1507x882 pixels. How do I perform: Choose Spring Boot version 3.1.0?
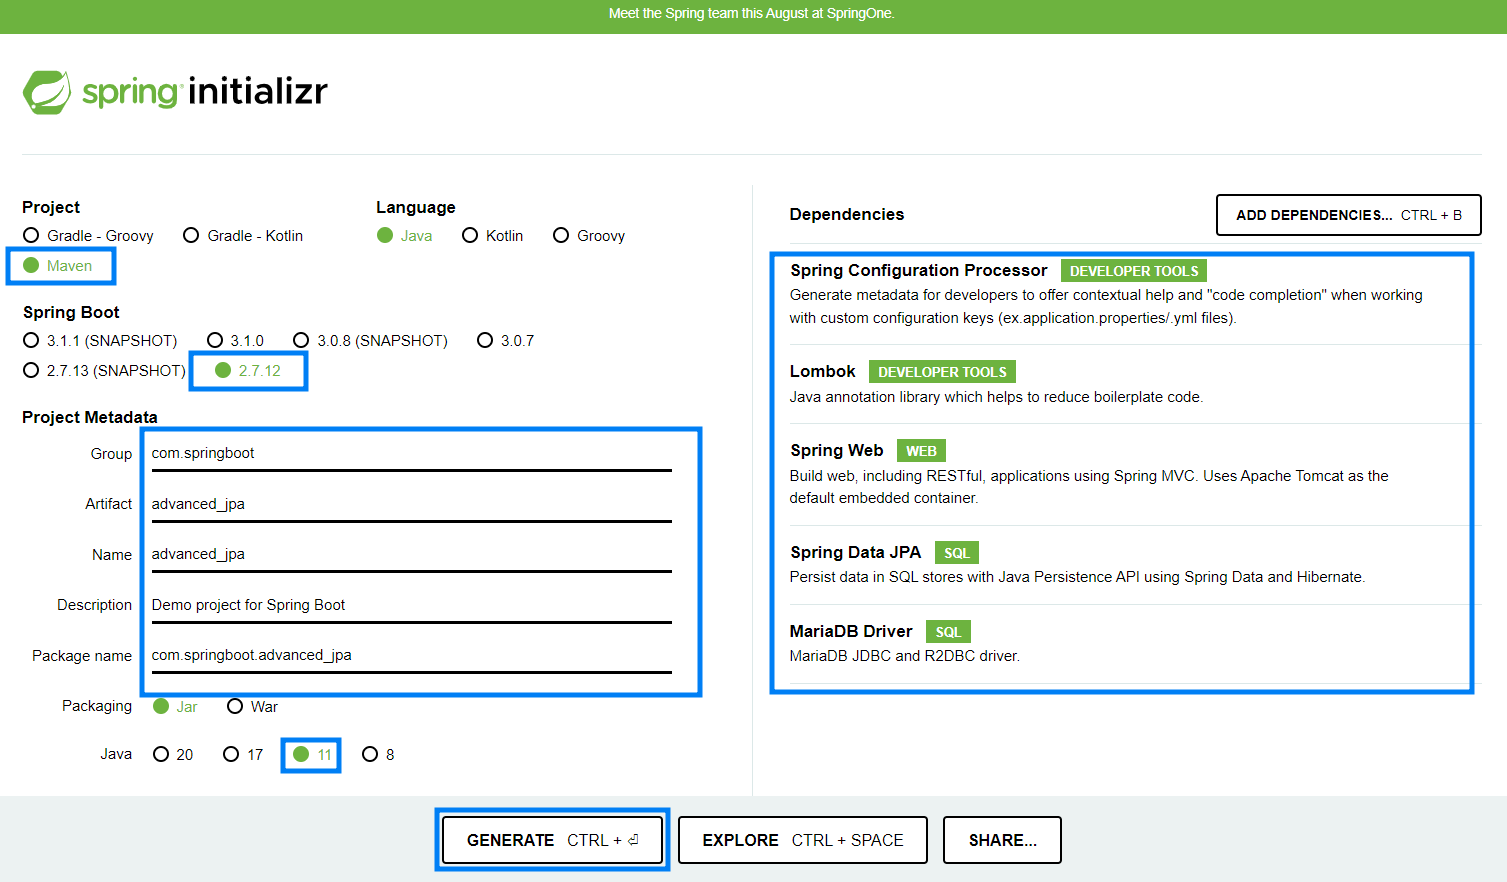[x=236, y=341]
